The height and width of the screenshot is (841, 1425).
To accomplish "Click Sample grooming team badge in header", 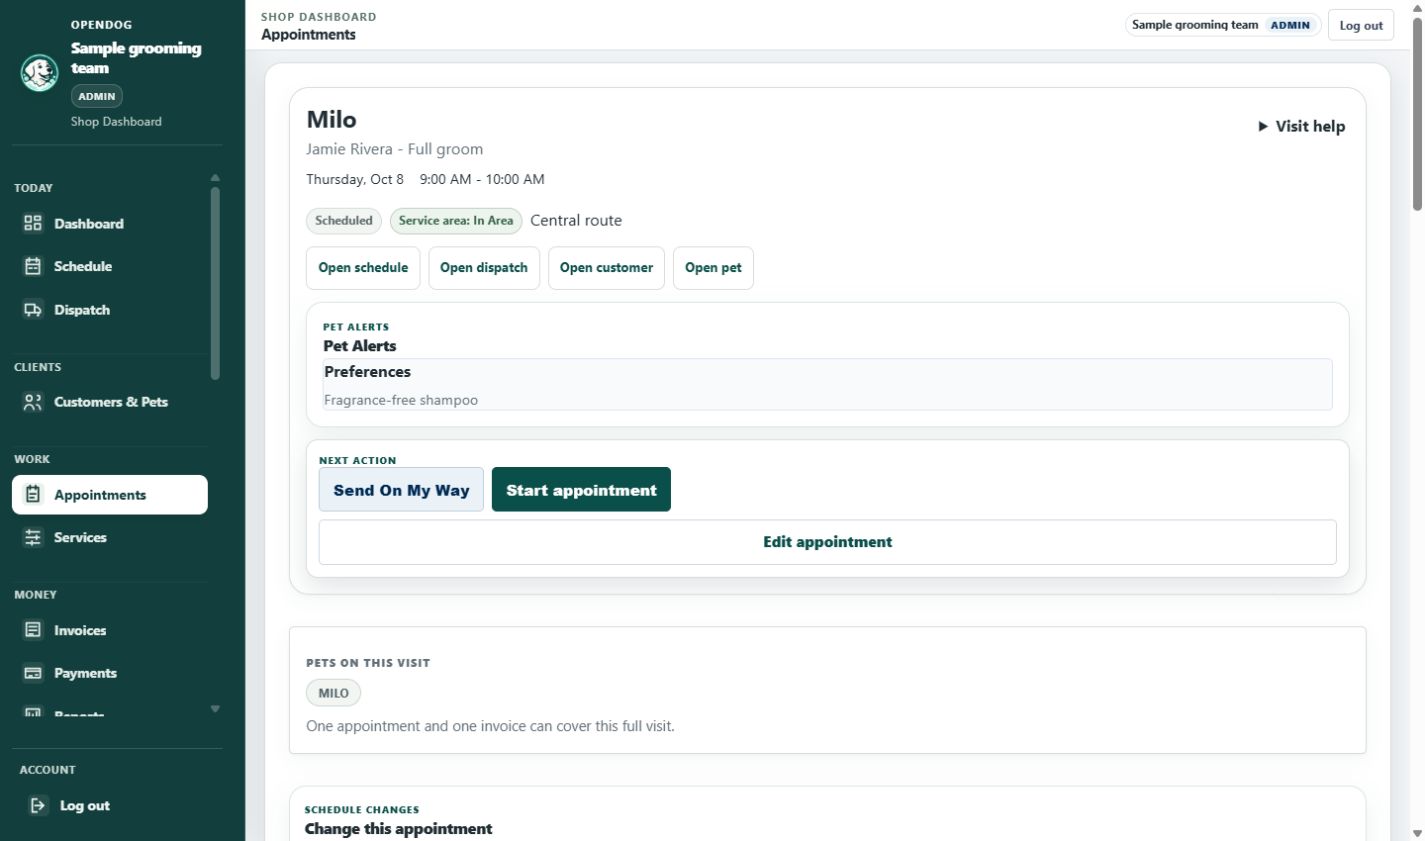I will click(1223, 25).
